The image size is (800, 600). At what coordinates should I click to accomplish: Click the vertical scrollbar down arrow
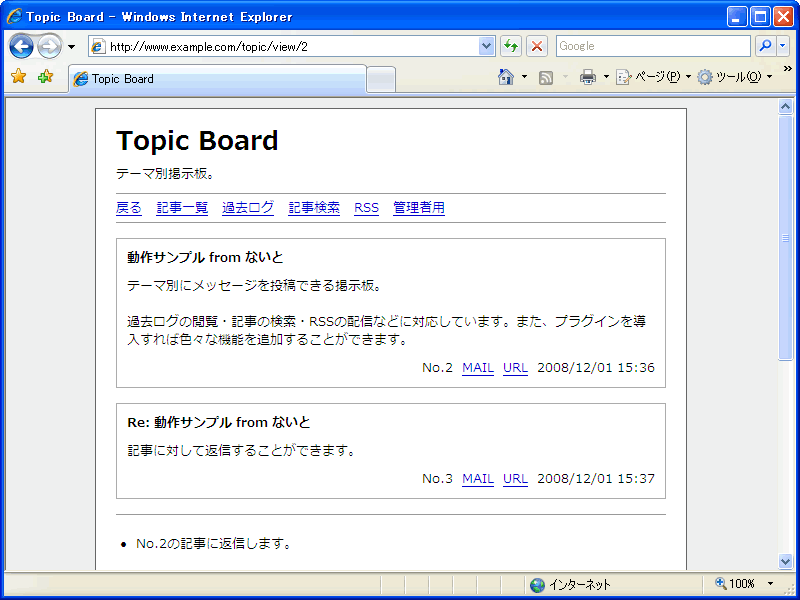tap(785, 561)
